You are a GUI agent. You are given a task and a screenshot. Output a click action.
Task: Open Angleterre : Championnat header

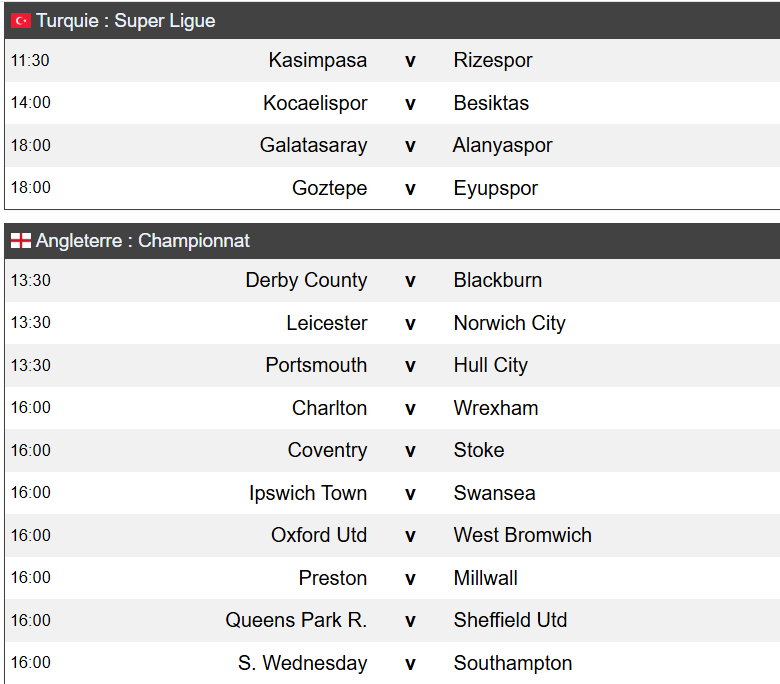coord(143,241)
